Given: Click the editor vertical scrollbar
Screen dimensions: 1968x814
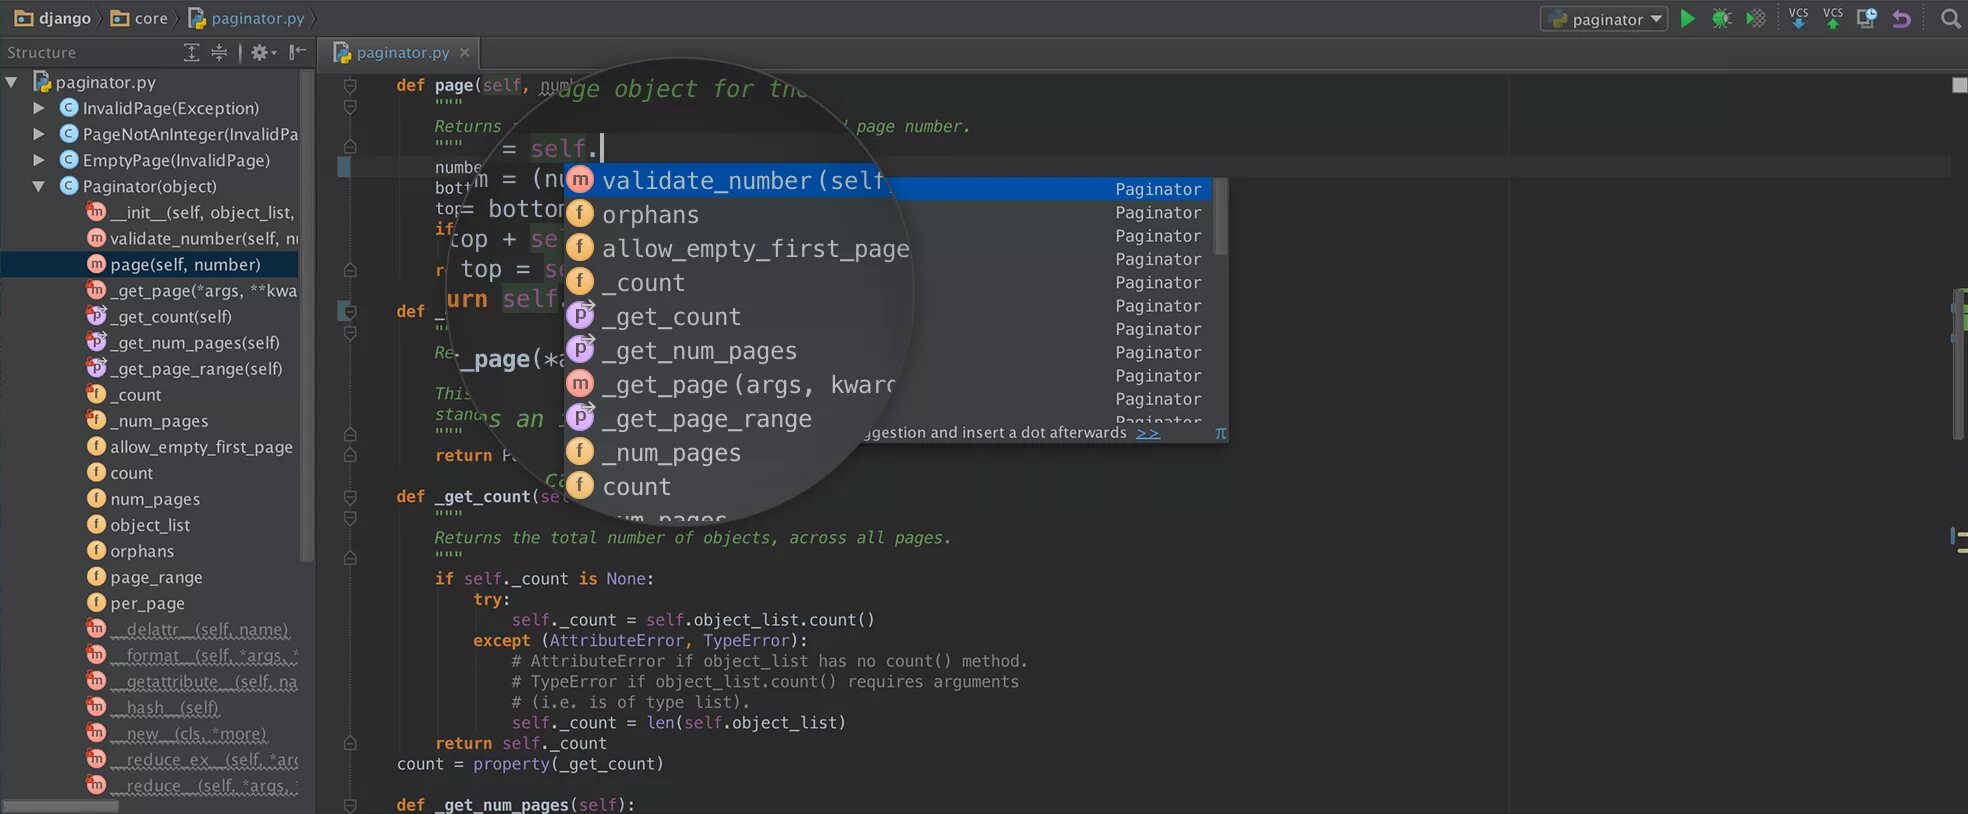Looking at the screenshot, I should pos(1958,364).
